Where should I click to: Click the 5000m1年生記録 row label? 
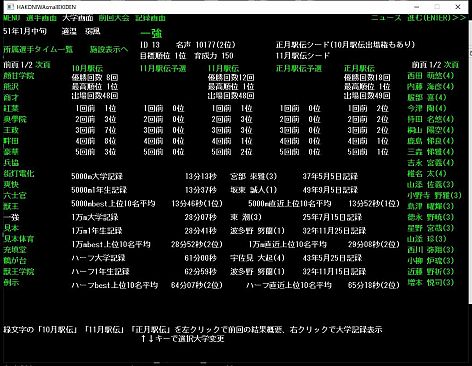99,190
